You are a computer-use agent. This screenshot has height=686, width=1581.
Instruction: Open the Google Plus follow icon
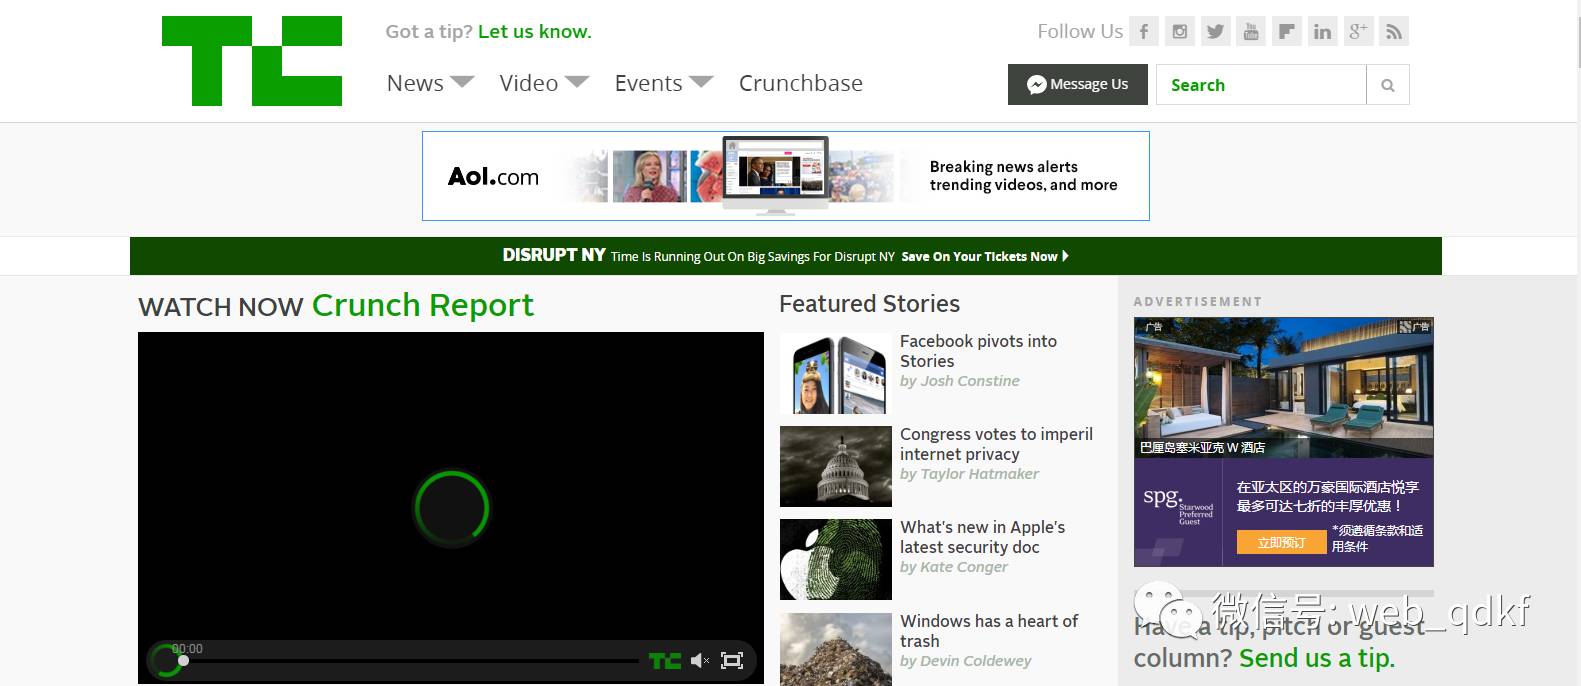(1358, 31)
